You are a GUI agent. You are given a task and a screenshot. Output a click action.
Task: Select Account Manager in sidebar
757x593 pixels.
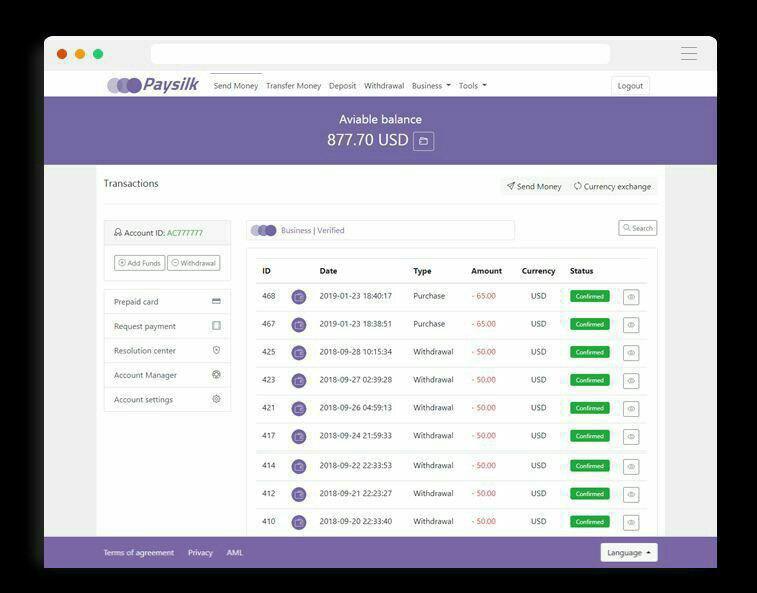click(168, 375)
